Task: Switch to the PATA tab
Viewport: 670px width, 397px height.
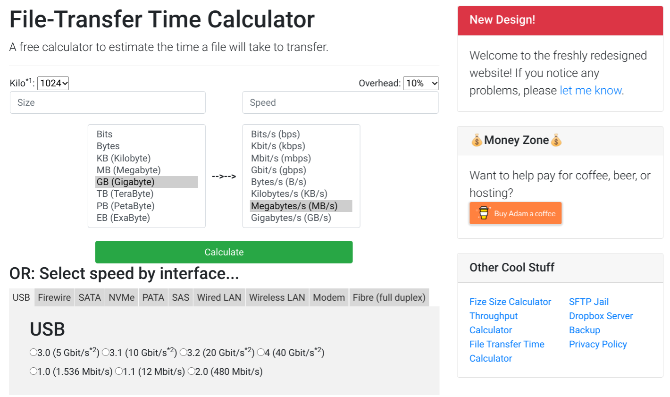Action: (x=153, y=297)
